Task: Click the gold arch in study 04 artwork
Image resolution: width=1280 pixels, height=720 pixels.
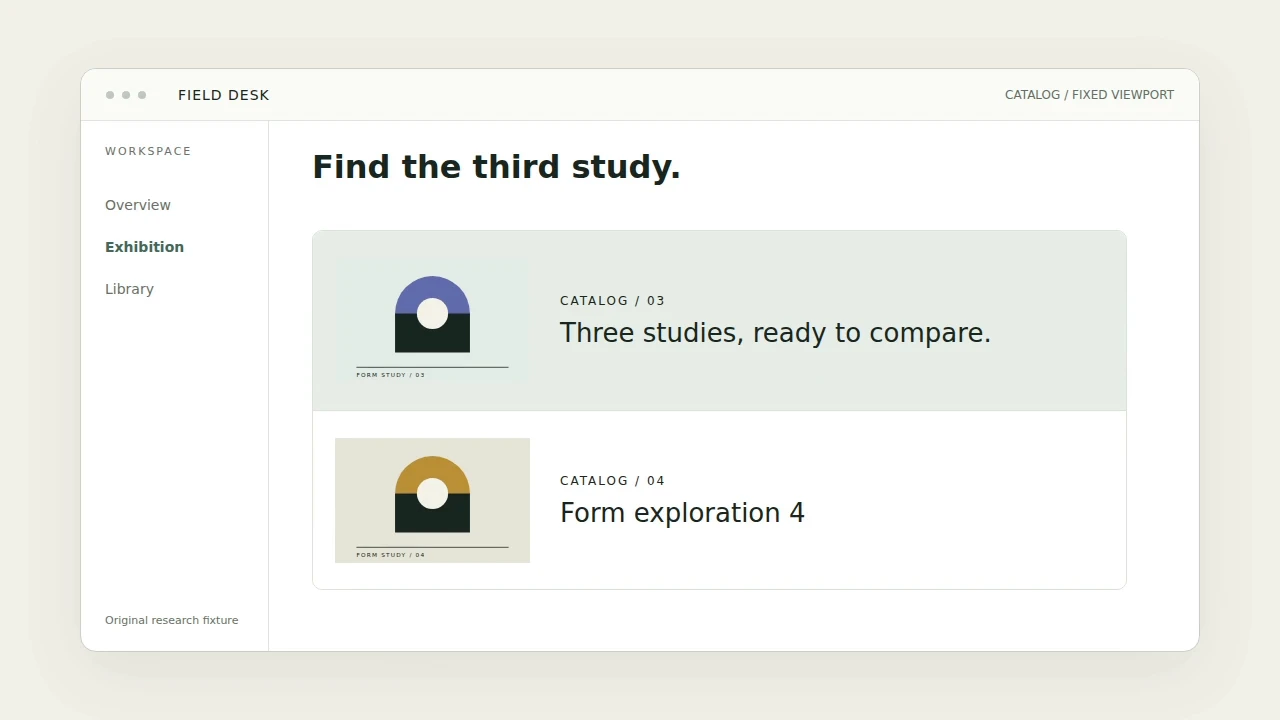Action: point(432,475)
